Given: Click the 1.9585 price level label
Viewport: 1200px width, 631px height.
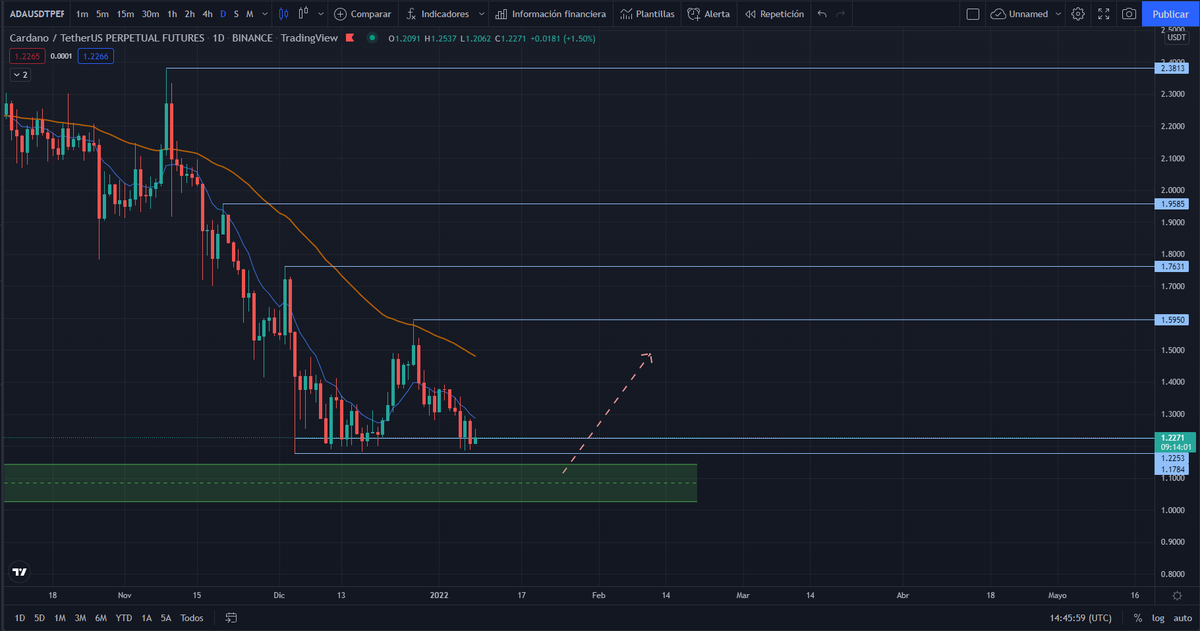Looking at the screenshot, I should coord(1173,203).
